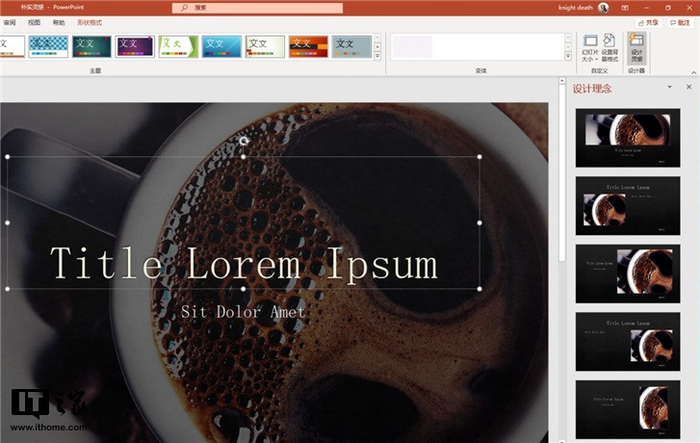The image size is (700, 443).
Task: Click the Title Lorem Ipsum text
Action: [244, 264]
